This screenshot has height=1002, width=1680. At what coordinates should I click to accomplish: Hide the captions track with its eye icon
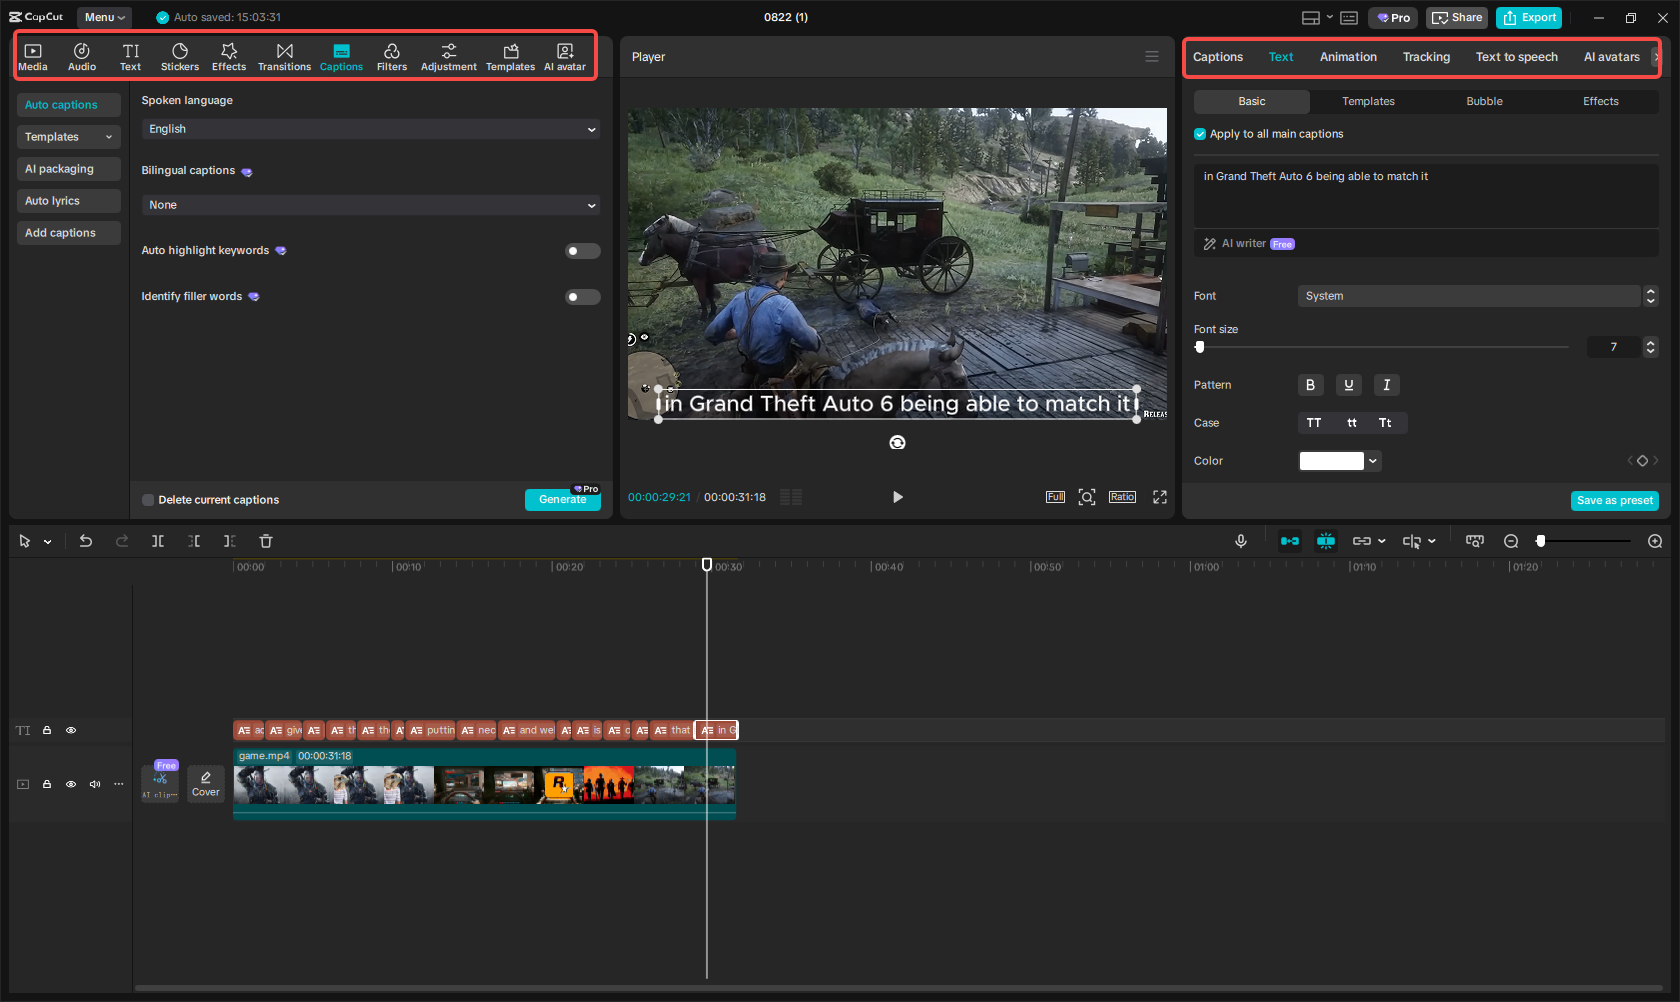click(70, 730)
